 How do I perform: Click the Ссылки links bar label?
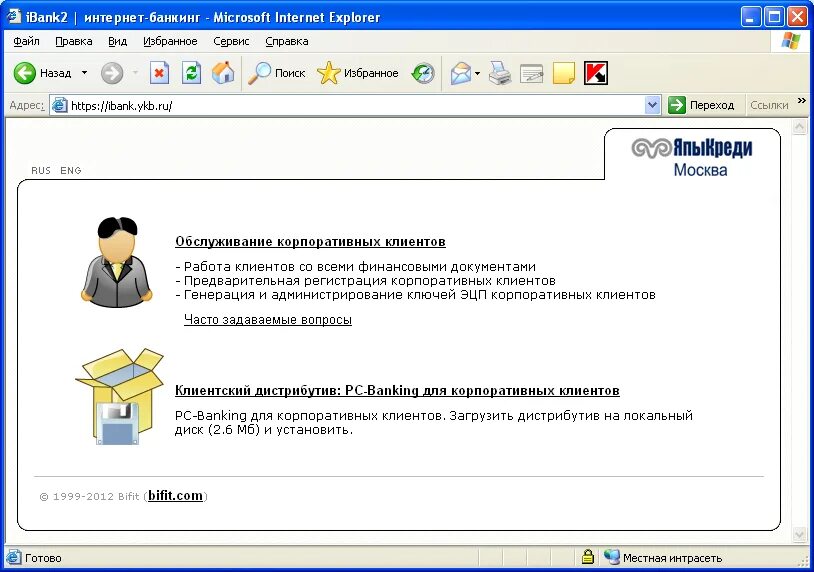coord(769,105)
